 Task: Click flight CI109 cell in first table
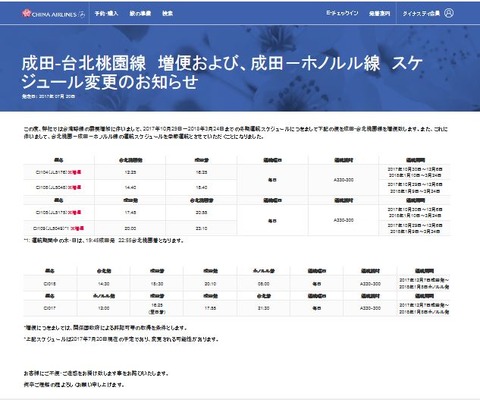pyautogui.click(x=59, y=228)
